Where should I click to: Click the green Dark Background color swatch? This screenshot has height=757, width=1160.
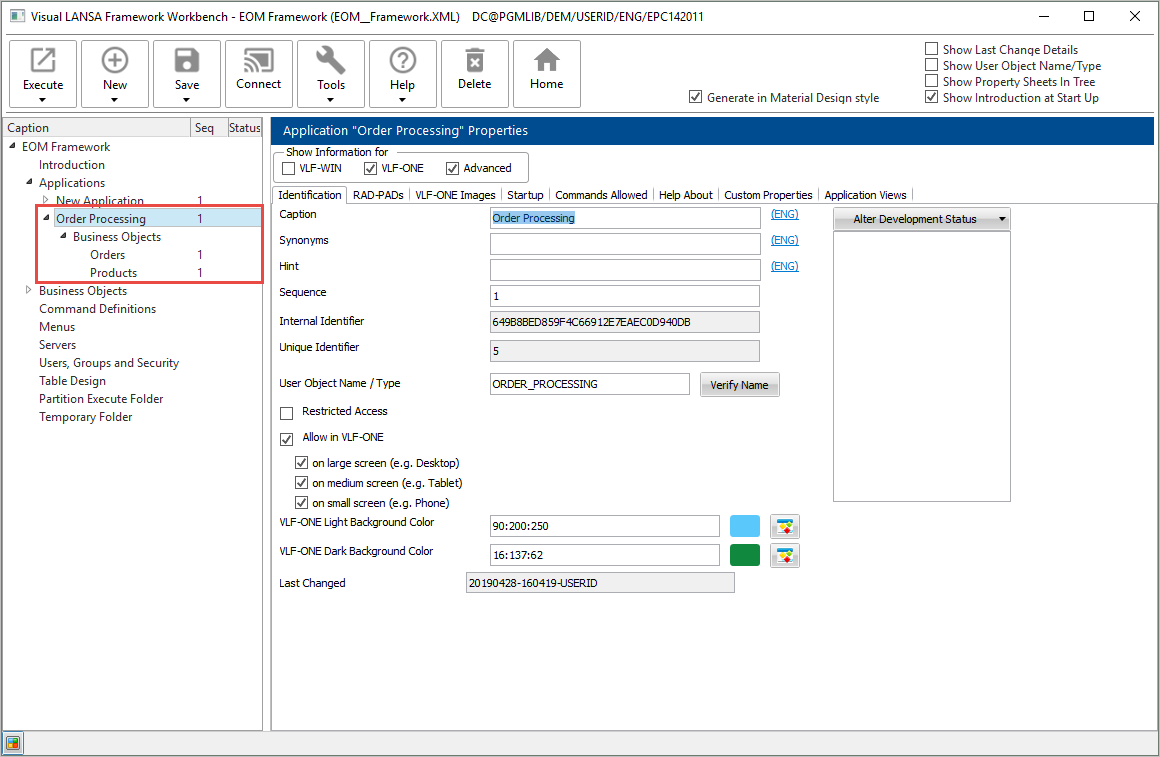click(745, 555)
